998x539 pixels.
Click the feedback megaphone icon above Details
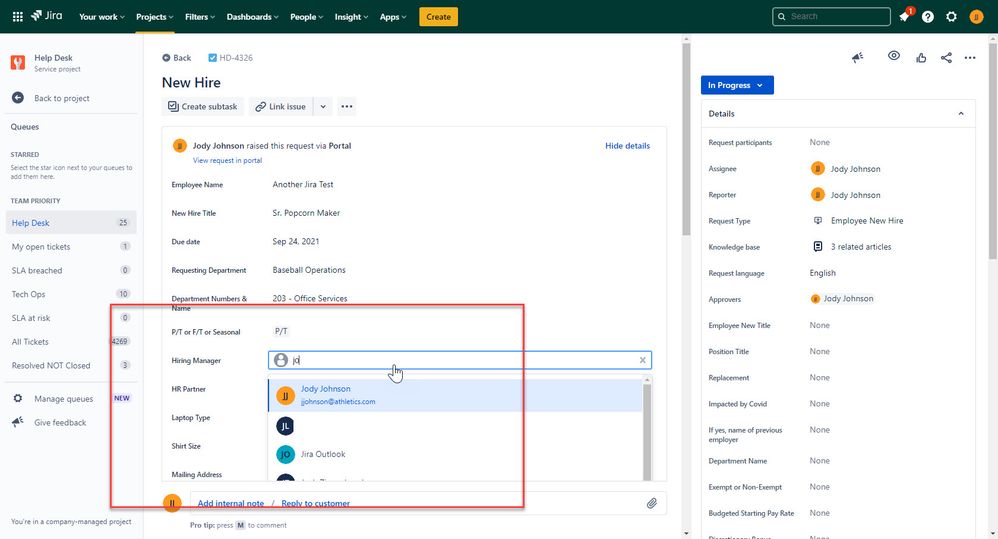tap(858, 58)
